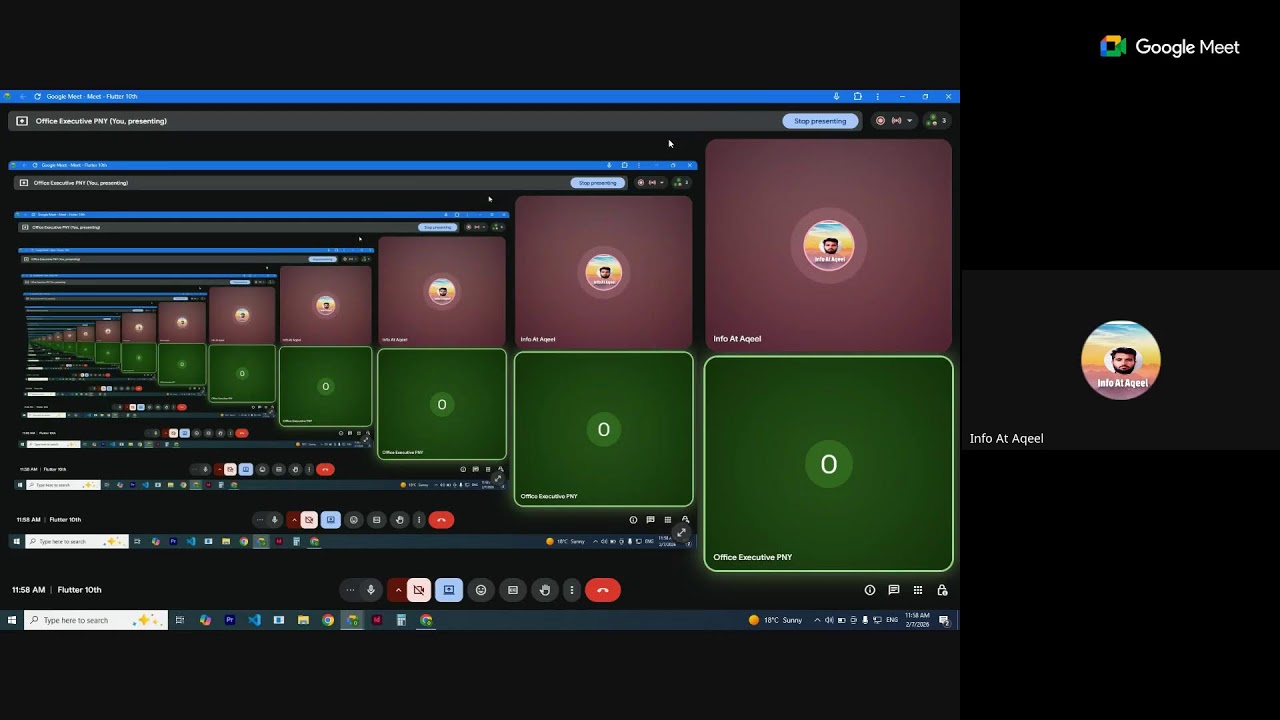The width and height of the screenshot is (1280, 720).
Task: Open clock and calendar 11:58 AM
Action: 917,620
